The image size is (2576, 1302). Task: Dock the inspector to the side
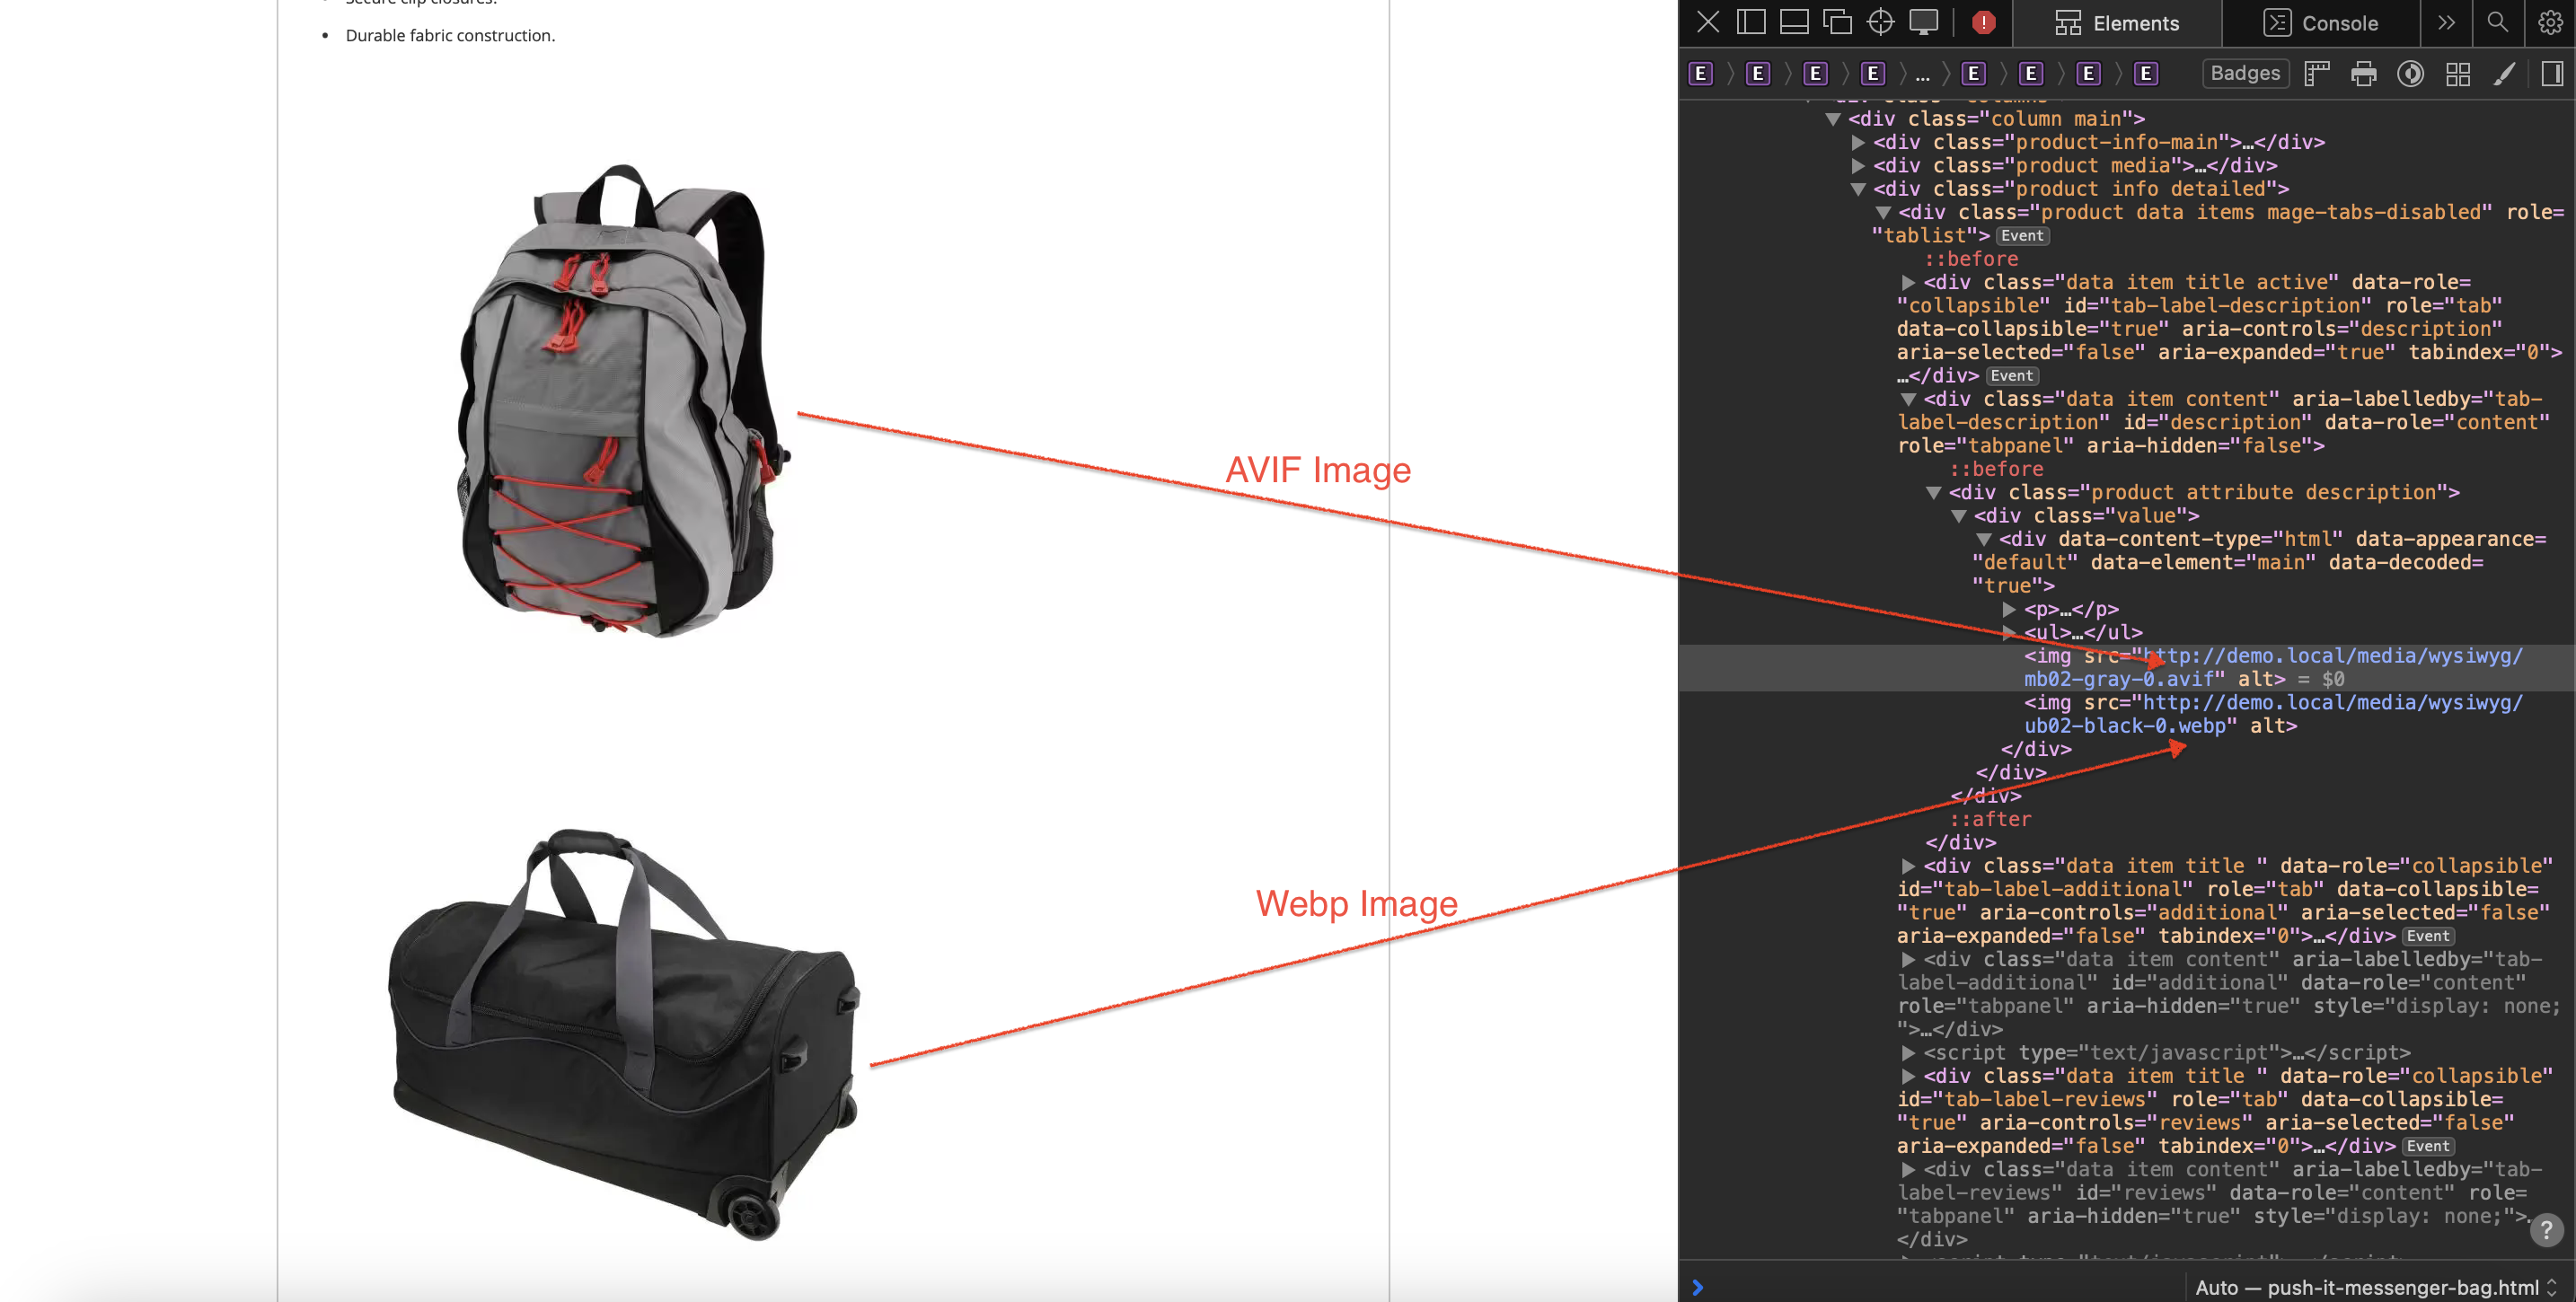[1751, 22]
